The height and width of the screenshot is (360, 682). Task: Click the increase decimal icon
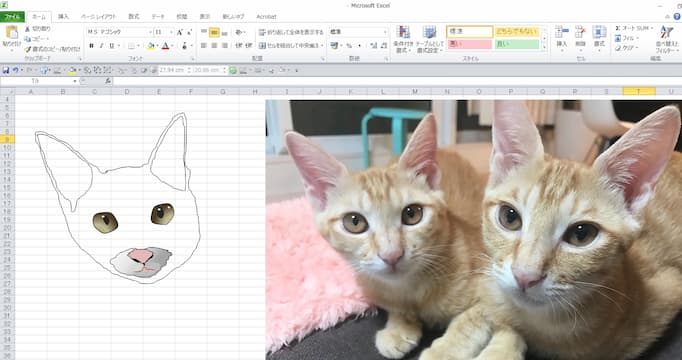[374, 46]
